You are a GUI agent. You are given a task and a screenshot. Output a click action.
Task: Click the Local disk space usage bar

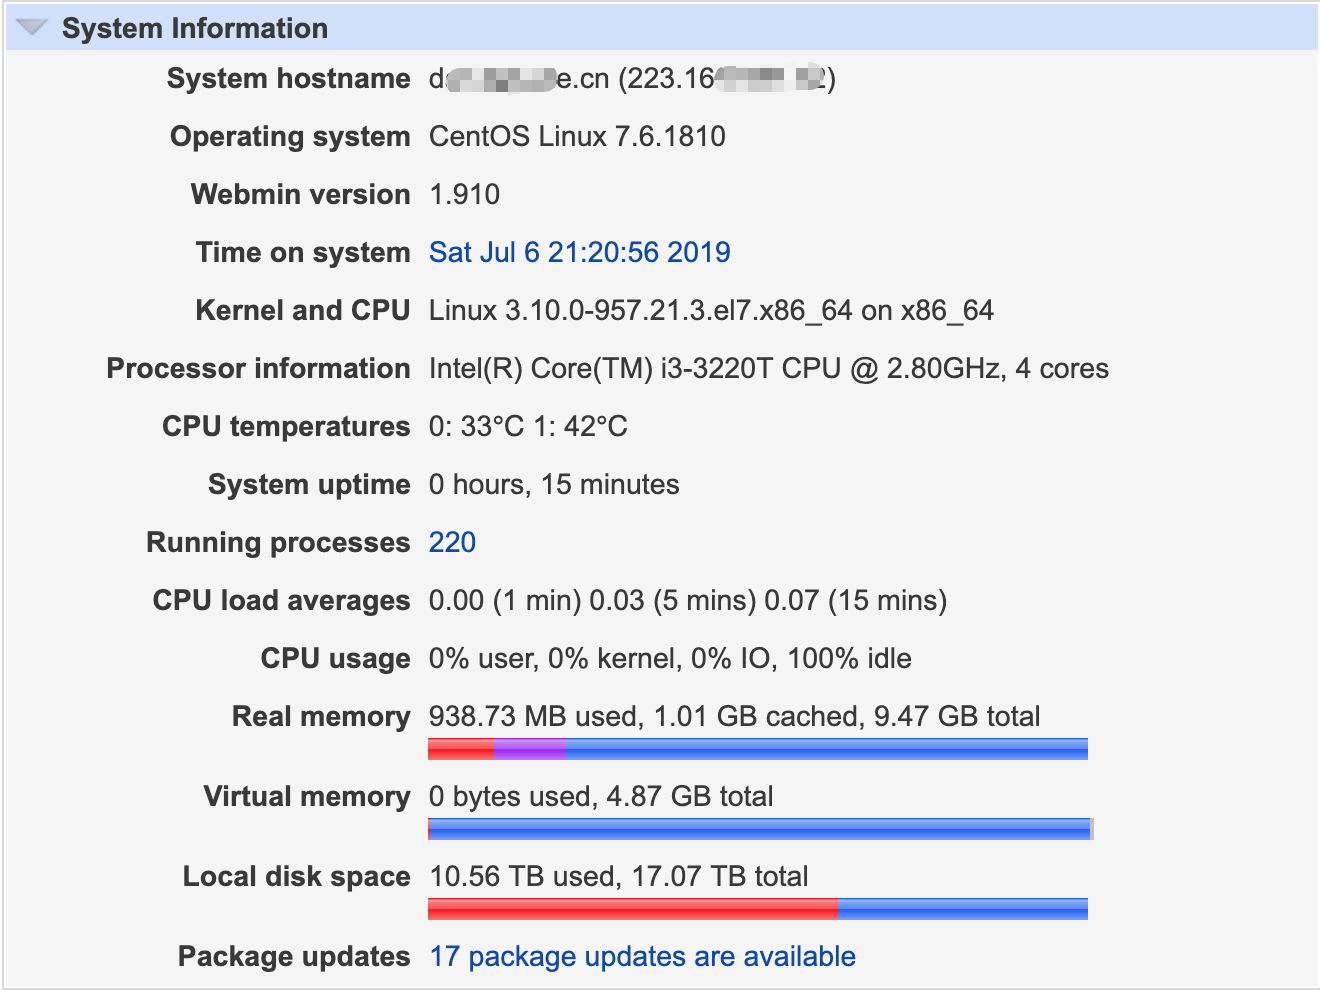coord(758,909)
